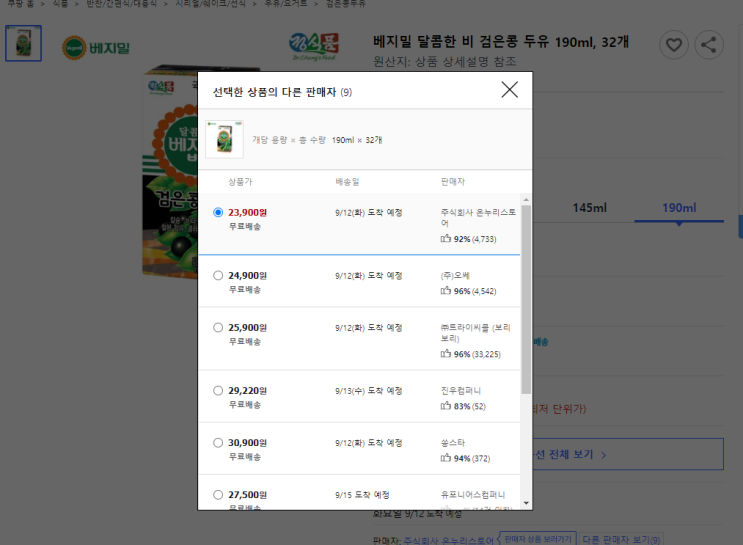Click the seller list scrollbar thumb

[526, 299]
